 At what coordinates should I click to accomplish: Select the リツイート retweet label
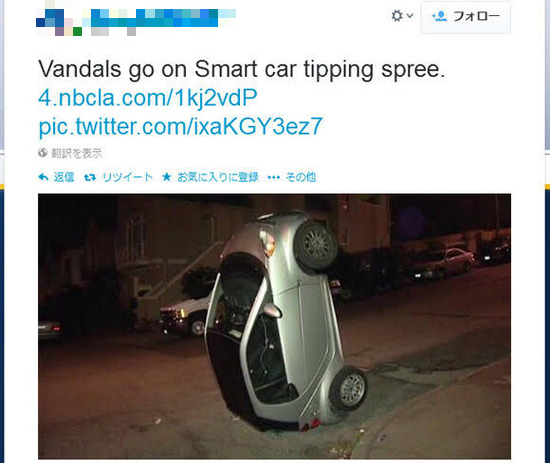tap(128, 177)
